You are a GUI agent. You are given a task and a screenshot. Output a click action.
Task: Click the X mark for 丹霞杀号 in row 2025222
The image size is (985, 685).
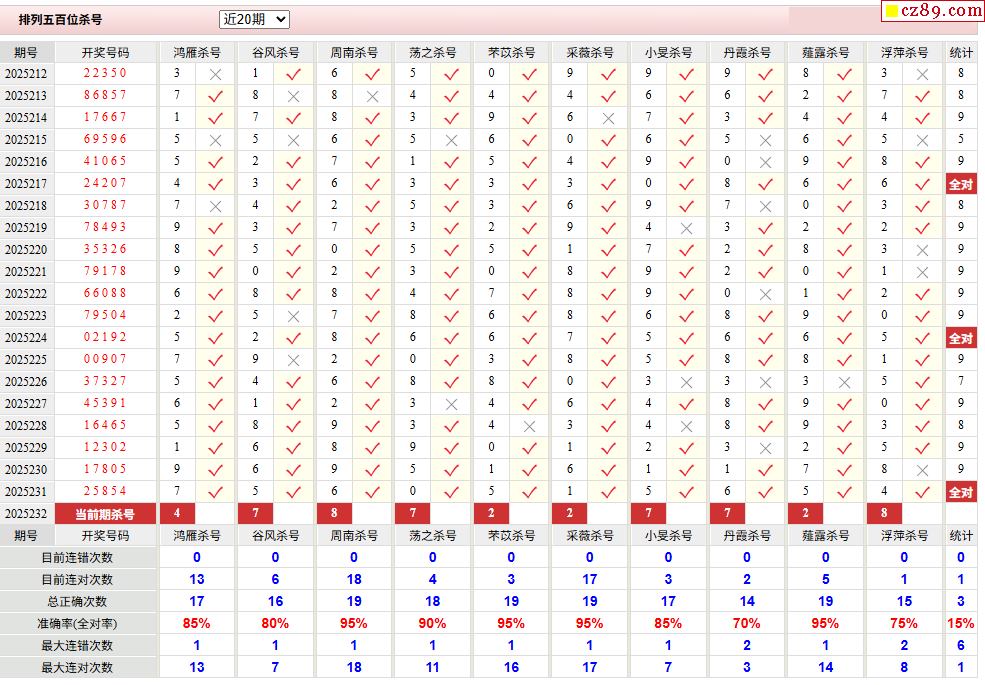[765, 294]
